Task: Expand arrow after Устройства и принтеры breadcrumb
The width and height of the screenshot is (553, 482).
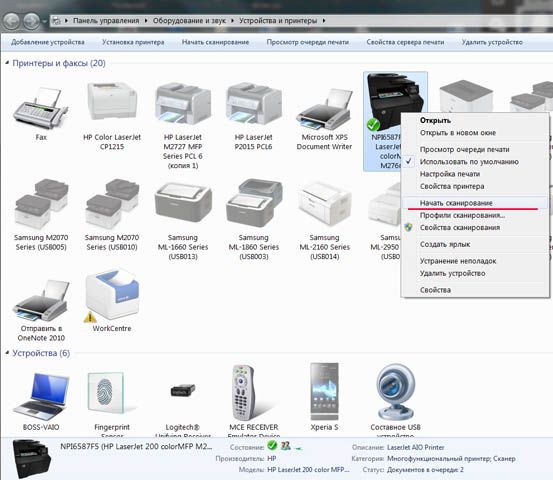Action: [324, 21]
